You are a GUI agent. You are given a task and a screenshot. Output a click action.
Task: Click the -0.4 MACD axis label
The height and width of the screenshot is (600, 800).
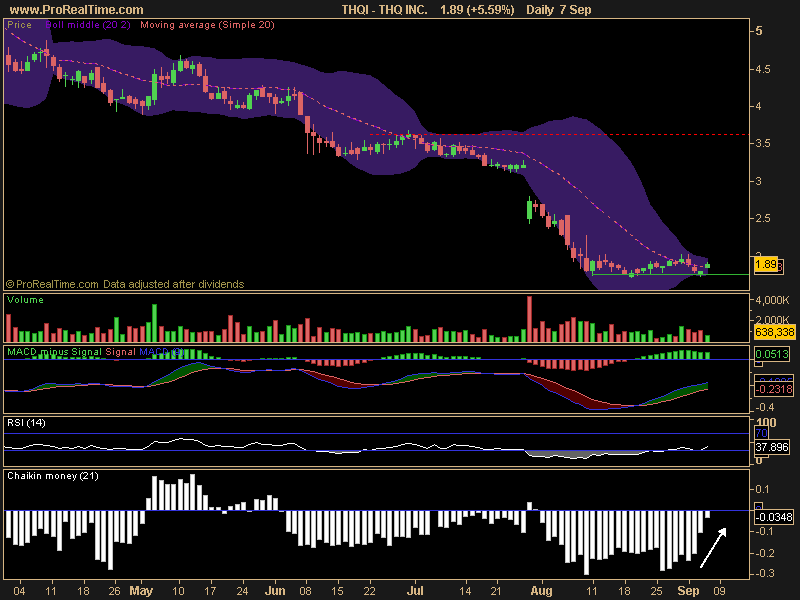(765, 407)
